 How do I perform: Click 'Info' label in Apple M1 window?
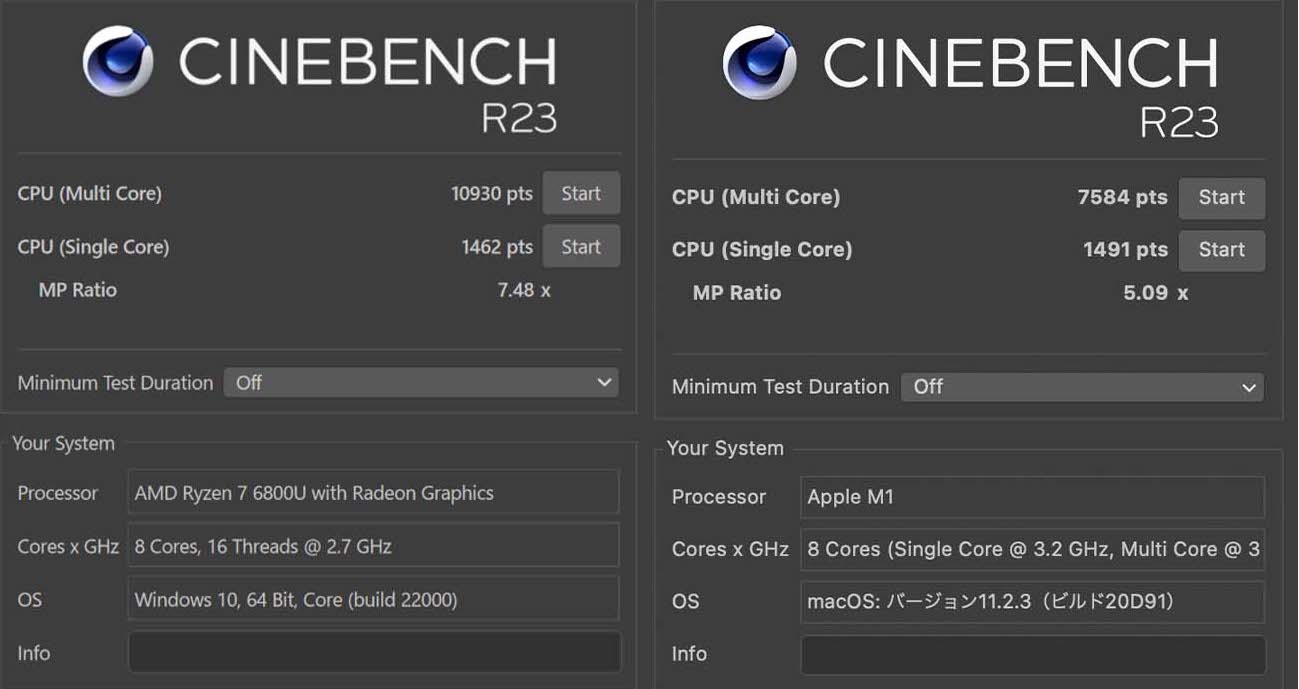(689, 654)
